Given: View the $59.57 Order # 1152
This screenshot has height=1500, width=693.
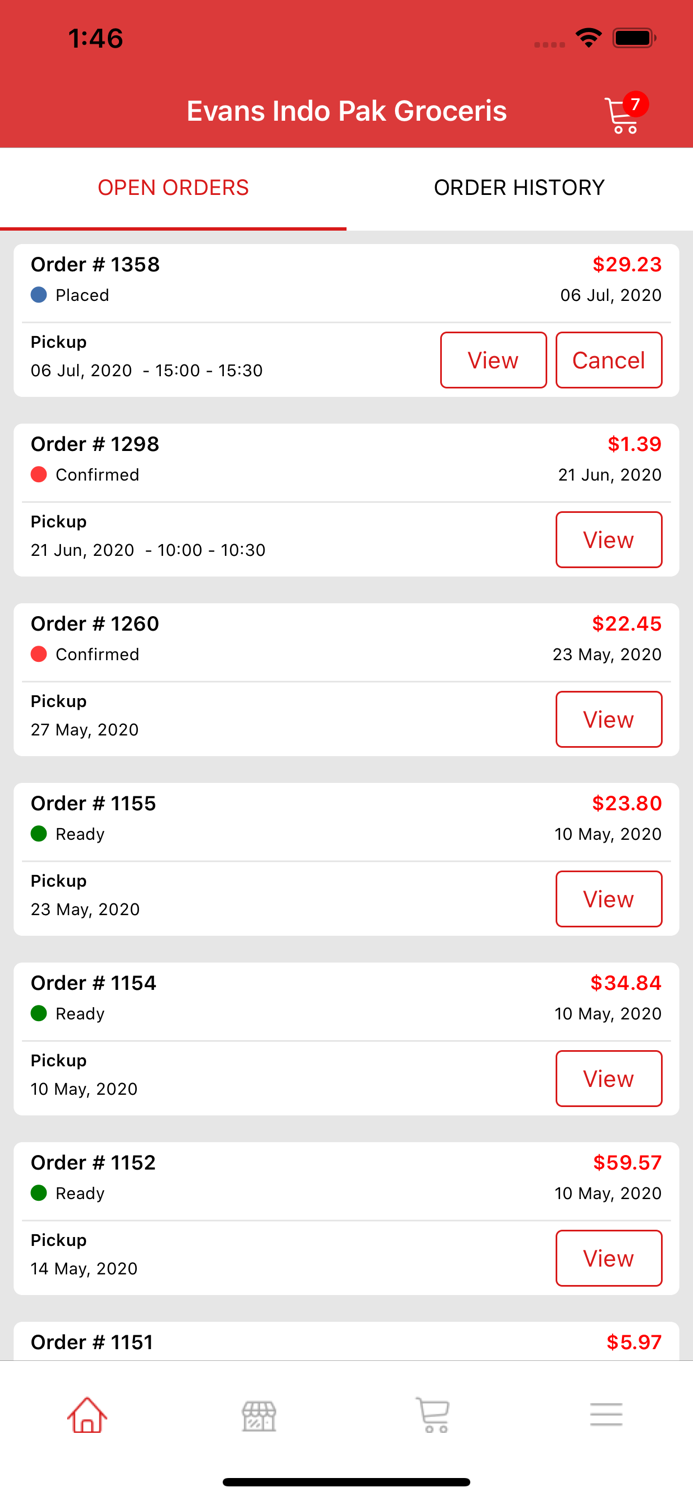Looking at the screenshot, I should click(x=608, y=1258).
